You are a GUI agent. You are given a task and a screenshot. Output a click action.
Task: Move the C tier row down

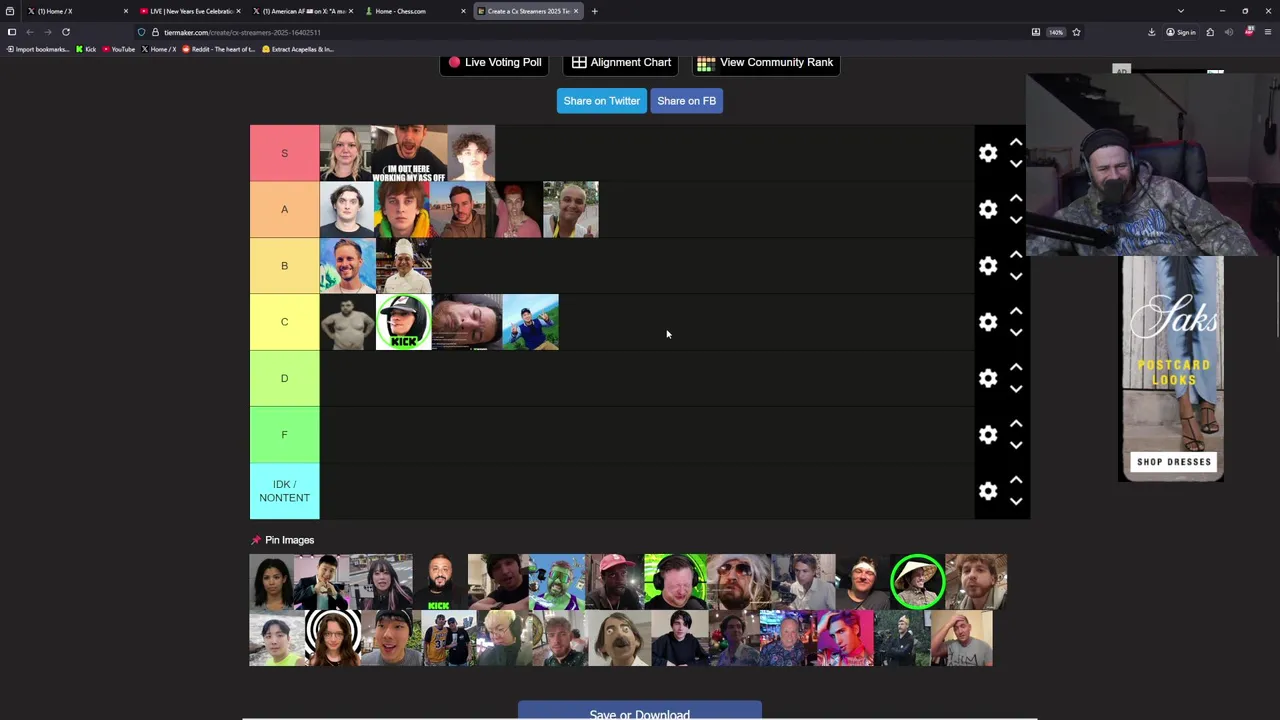(1016, 333)
